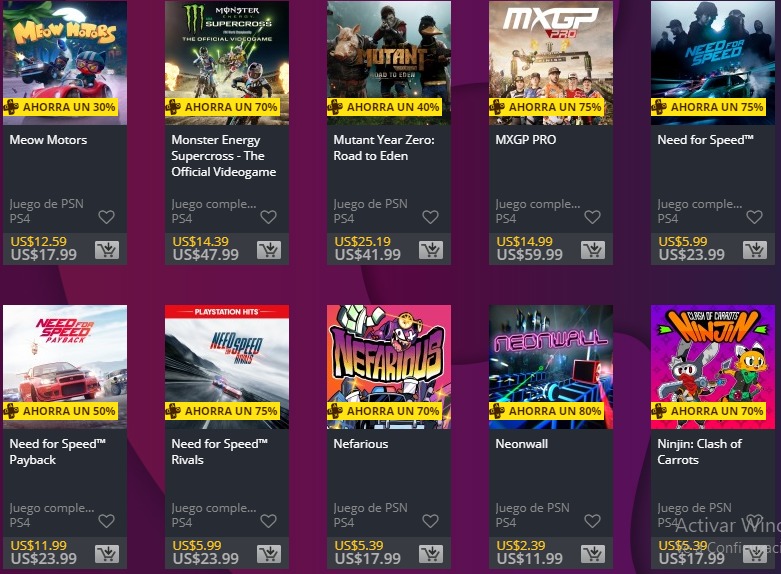
Task: Add Mutant Year Zero to cart
Action: (x=431, y=250)
